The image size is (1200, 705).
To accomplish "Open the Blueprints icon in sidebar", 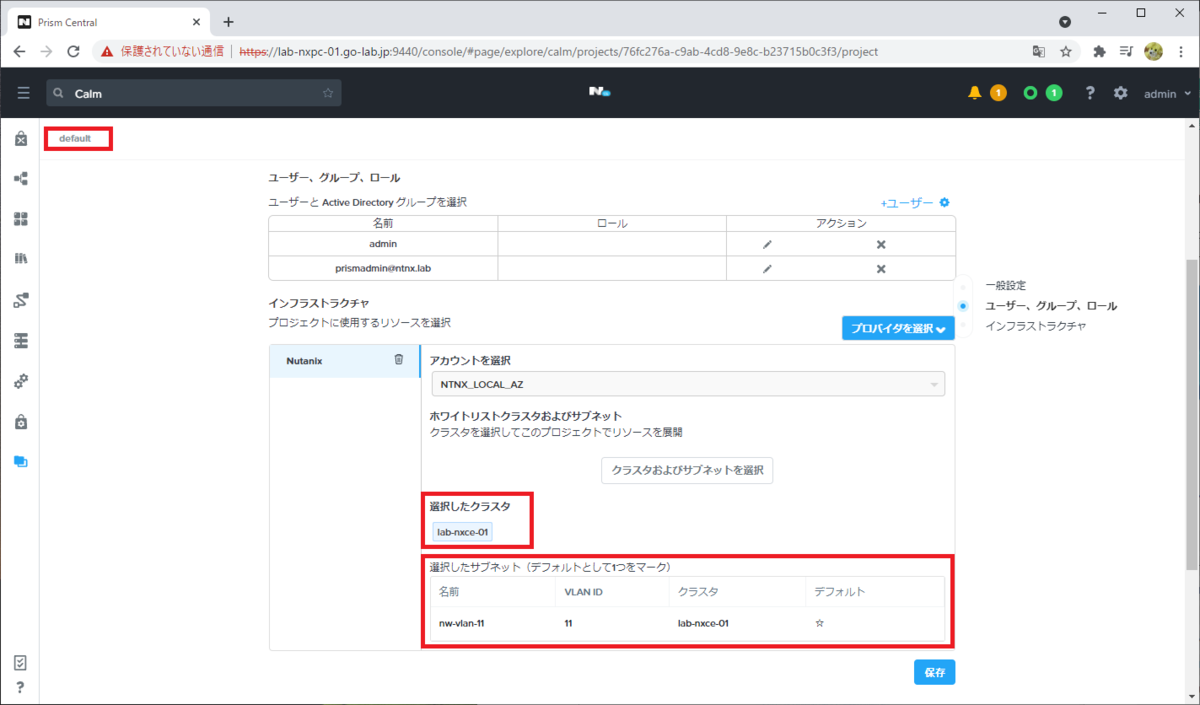I will 21,179.
